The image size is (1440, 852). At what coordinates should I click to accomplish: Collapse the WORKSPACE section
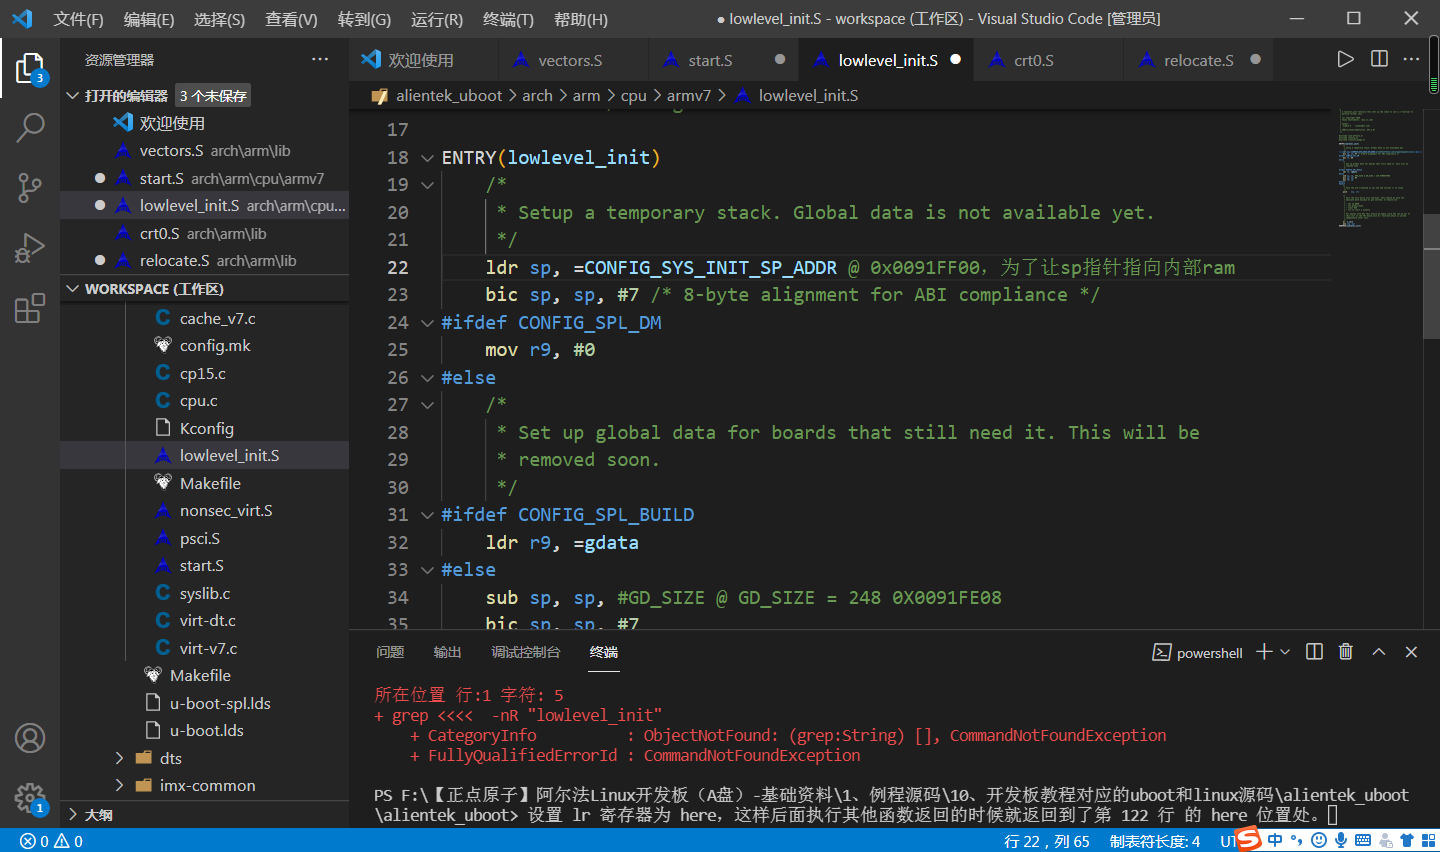coord(72,289)
